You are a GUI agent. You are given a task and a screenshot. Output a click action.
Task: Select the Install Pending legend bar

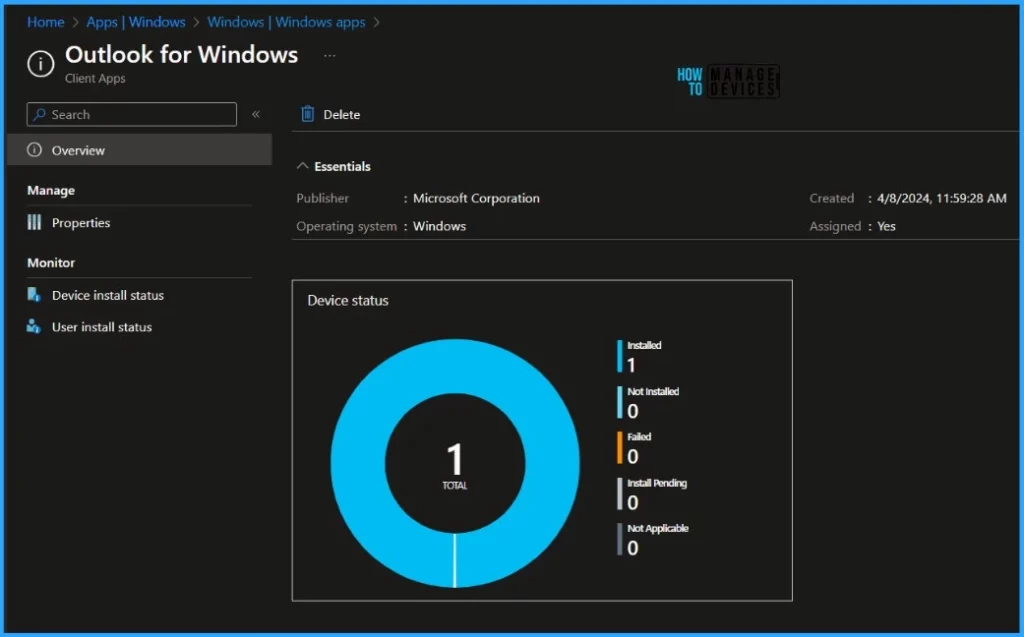pos(620,494)
